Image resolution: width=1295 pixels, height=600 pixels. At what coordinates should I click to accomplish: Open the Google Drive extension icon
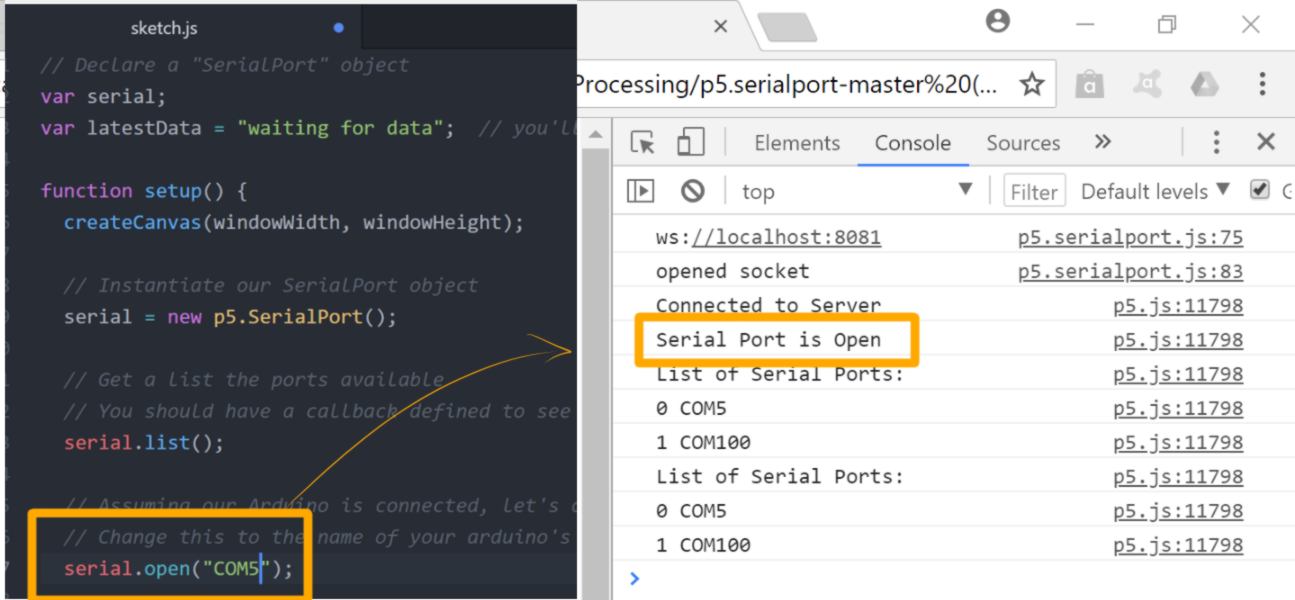pos(1203,85)
